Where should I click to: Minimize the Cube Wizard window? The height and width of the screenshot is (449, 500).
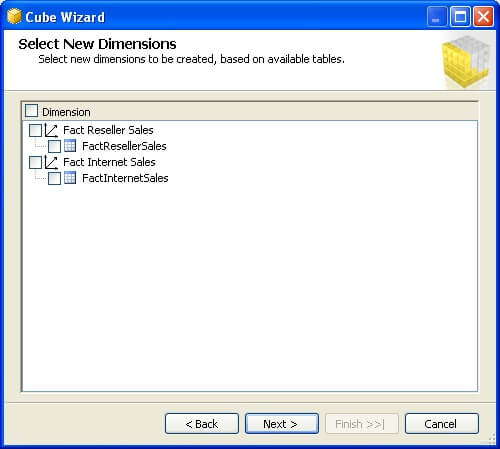(x=437, y=16)
